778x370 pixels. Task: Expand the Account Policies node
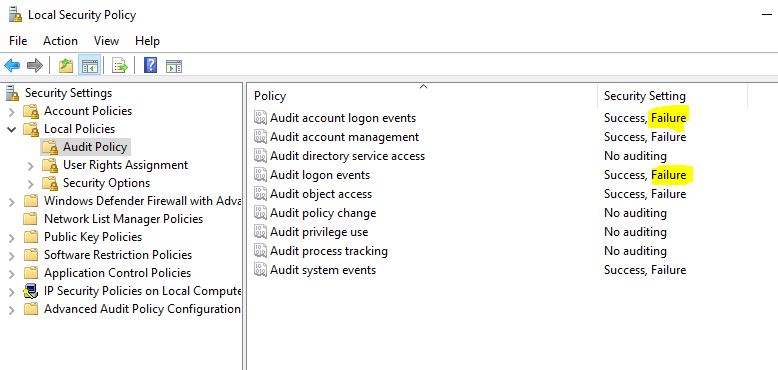click(11, 112)
